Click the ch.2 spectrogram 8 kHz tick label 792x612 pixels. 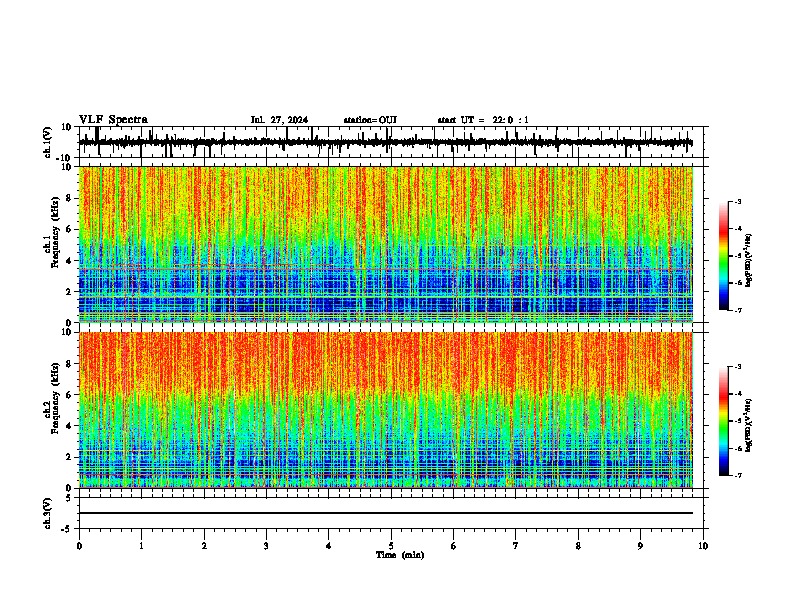[69, 364]
